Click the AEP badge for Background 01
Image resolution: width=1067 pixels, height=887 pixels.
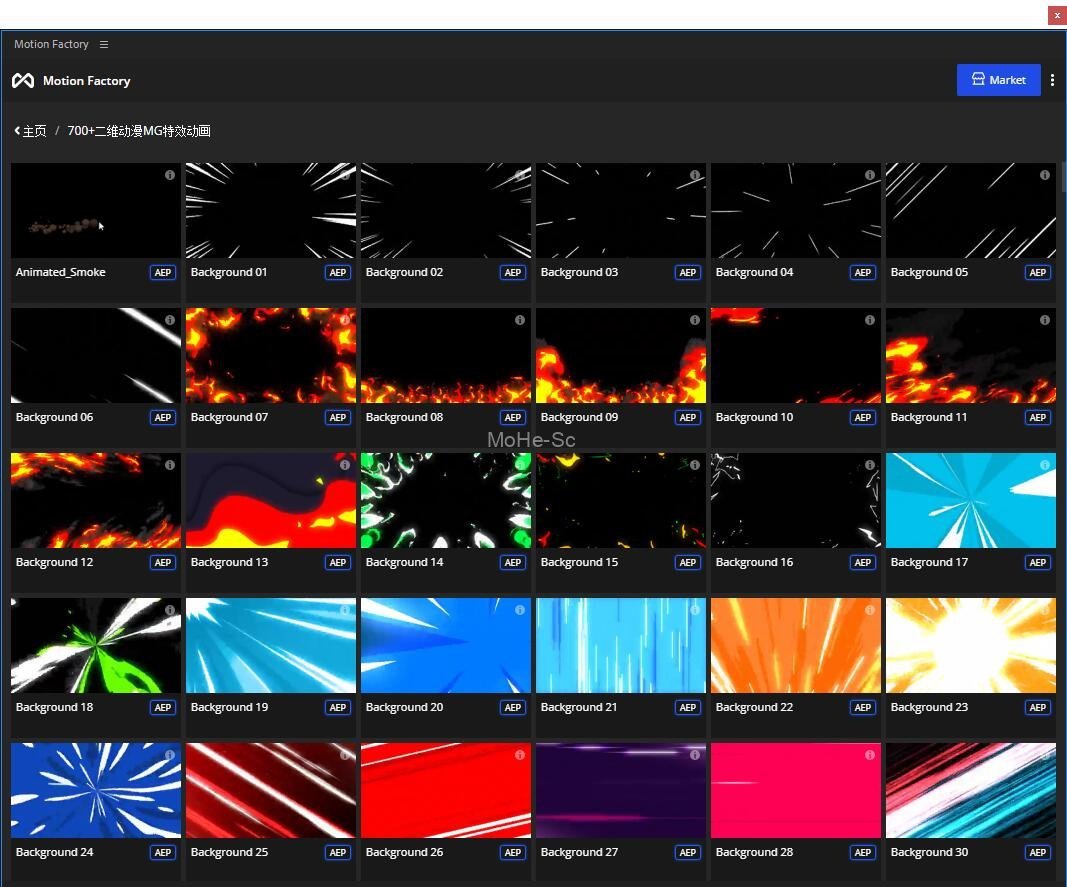coord(338,273)
